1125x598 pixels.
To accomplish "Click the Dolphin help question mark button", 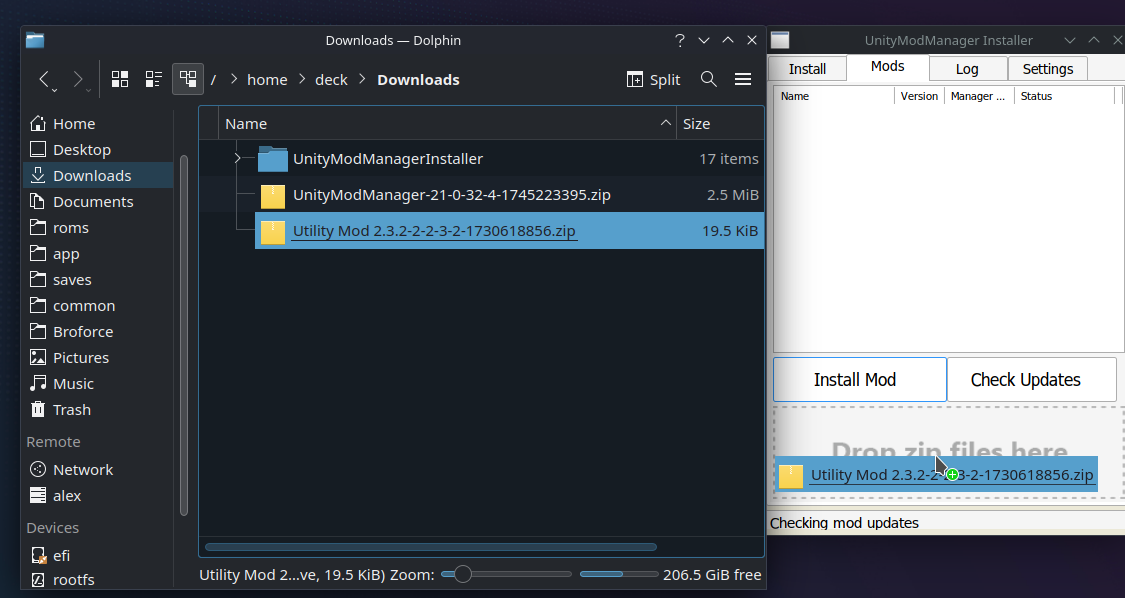I will pos(679,40).
